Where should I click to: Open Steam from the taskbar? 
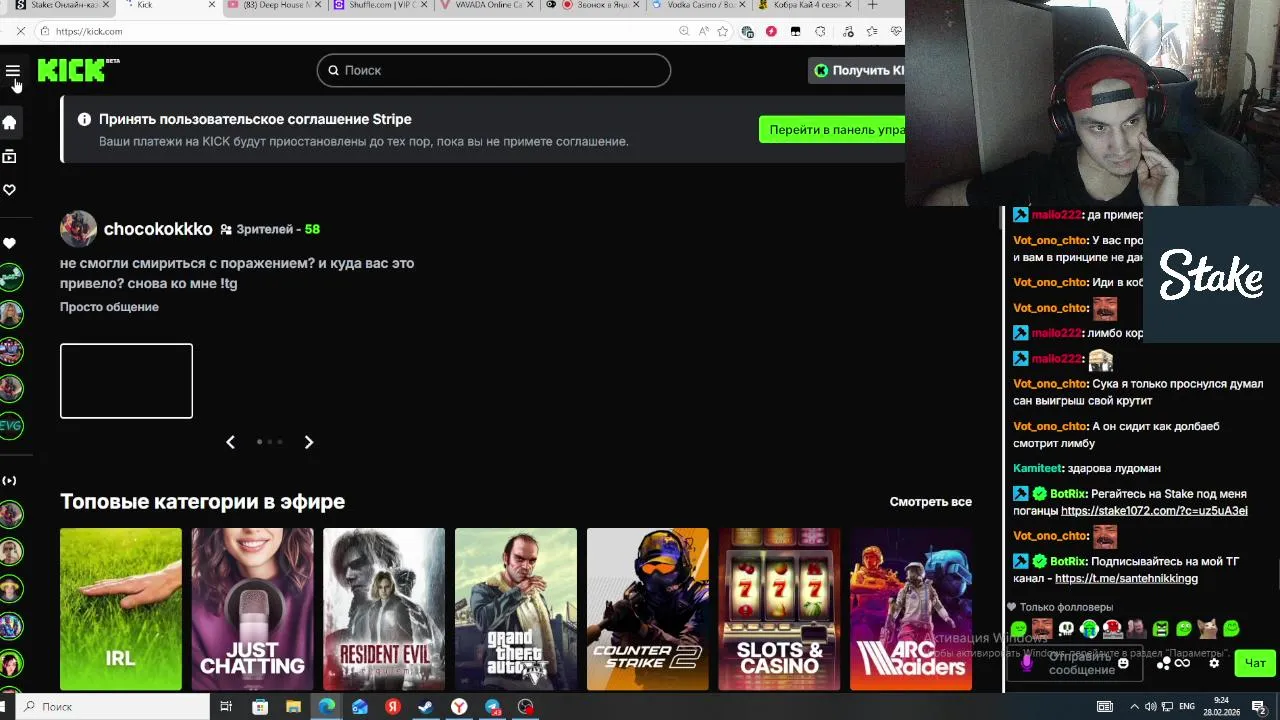coord(426,707)
